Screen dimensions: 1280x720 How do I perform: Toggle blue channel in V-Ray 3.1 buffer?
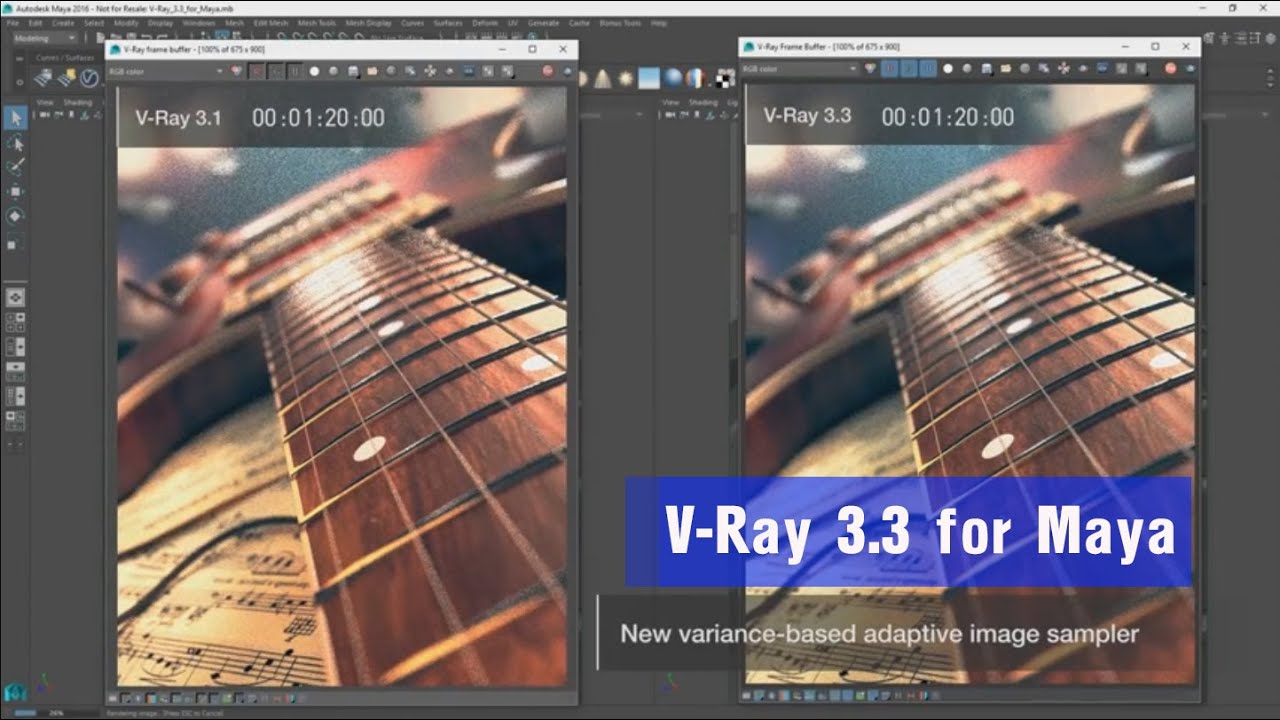pyautogui.click(x=294, y=71)
